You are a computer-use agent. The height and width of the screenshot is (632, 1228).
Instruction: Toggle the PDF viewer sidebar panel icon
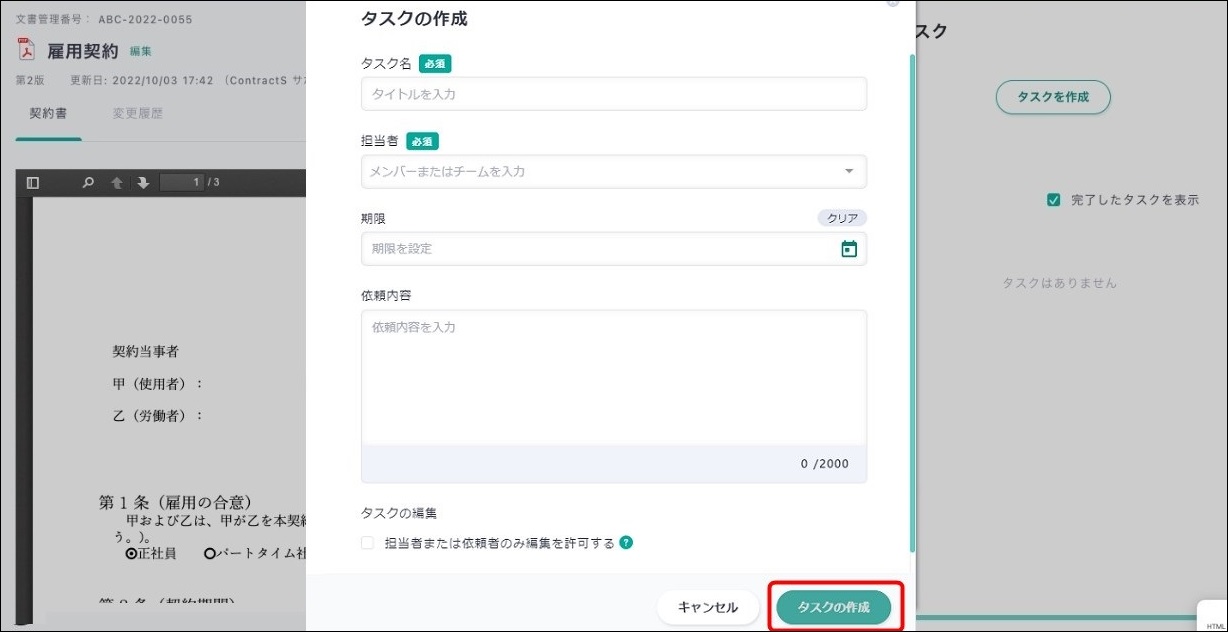33,182
